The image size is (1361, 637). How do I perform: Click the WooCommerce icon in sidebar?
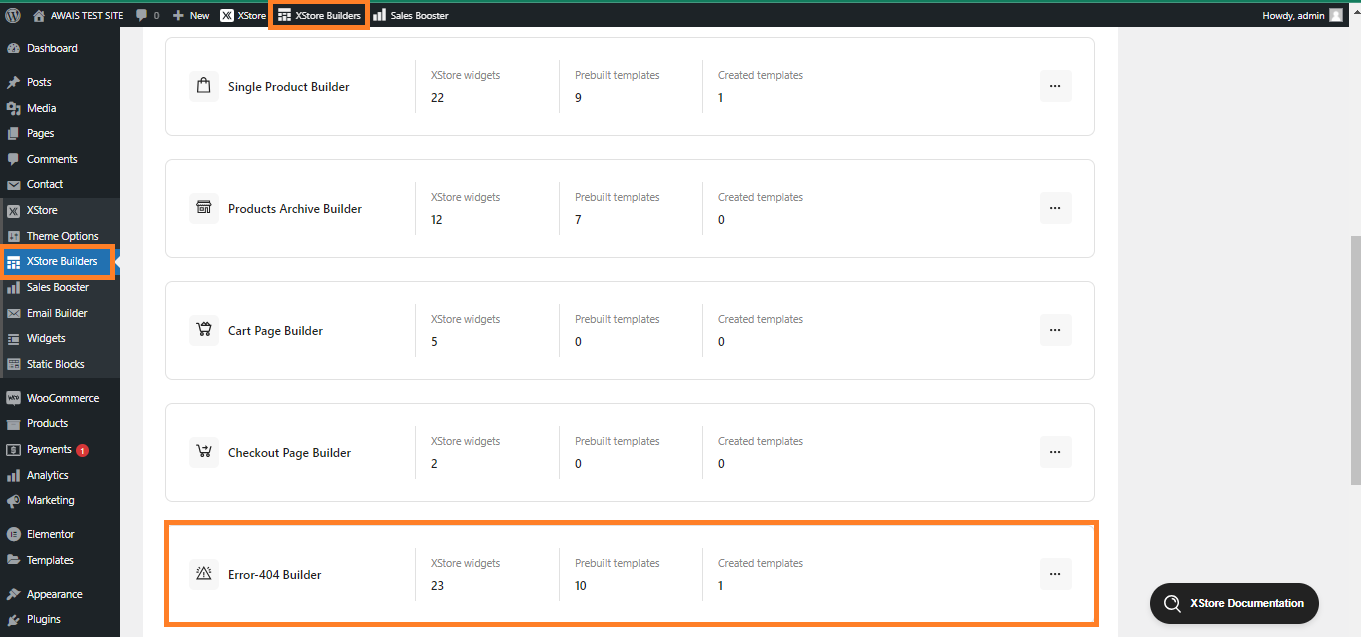13,398
